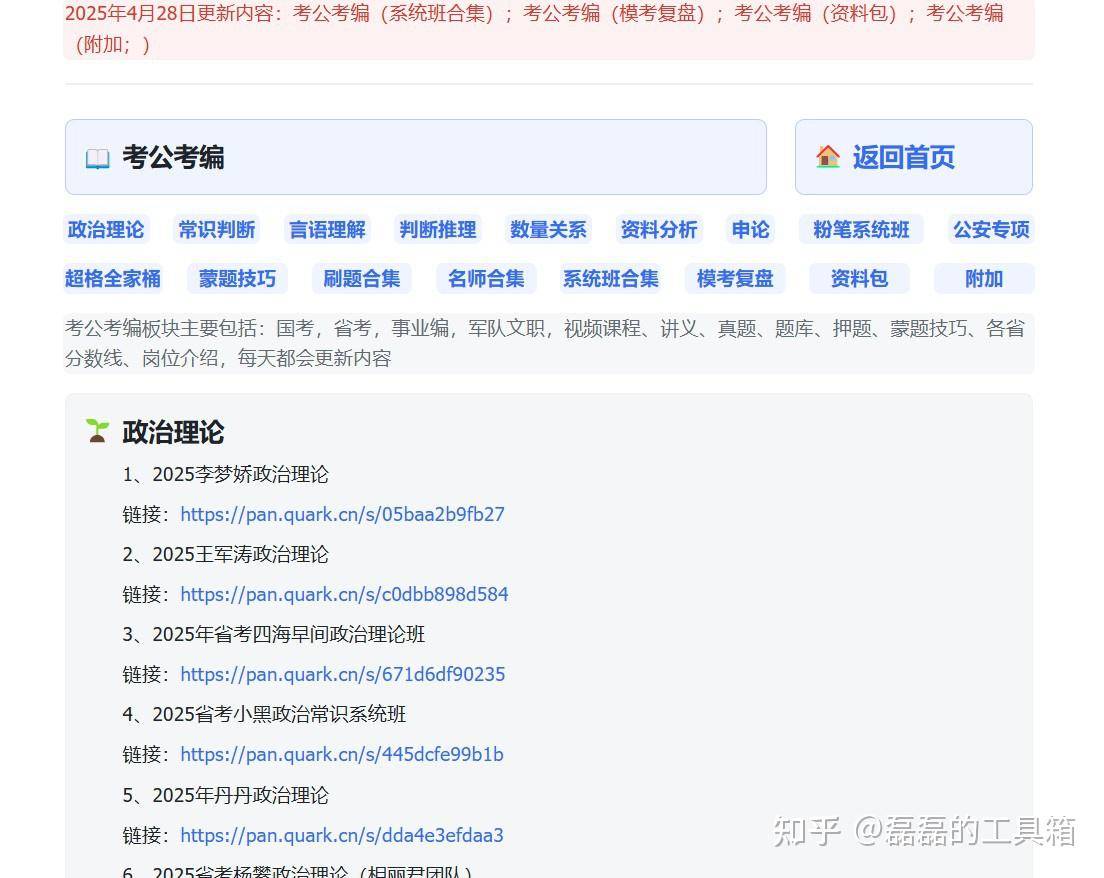The image size is (1104, 878).
Task: Select the 常识判断 category tag
Action: [x=216, y=230]
